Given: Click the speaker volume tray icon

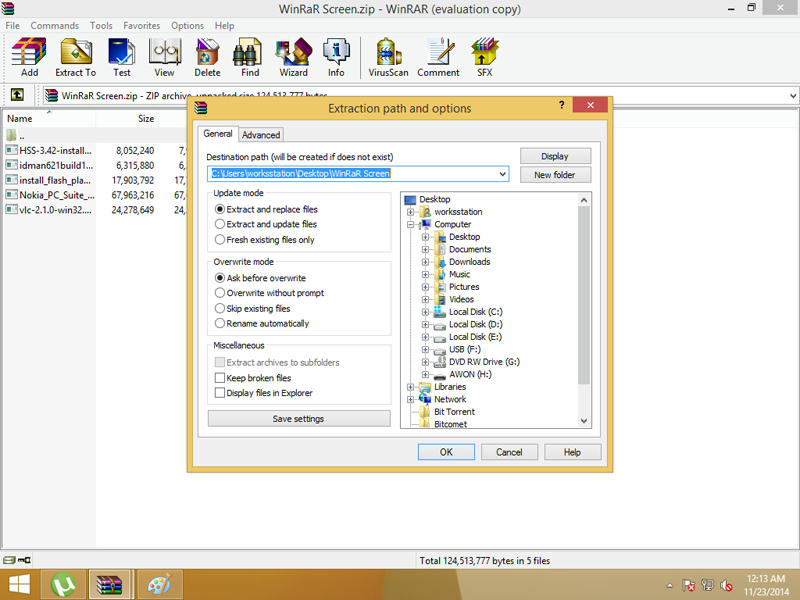Looking at the screenshot, I should pyautogui.click(x=727, y=586).
